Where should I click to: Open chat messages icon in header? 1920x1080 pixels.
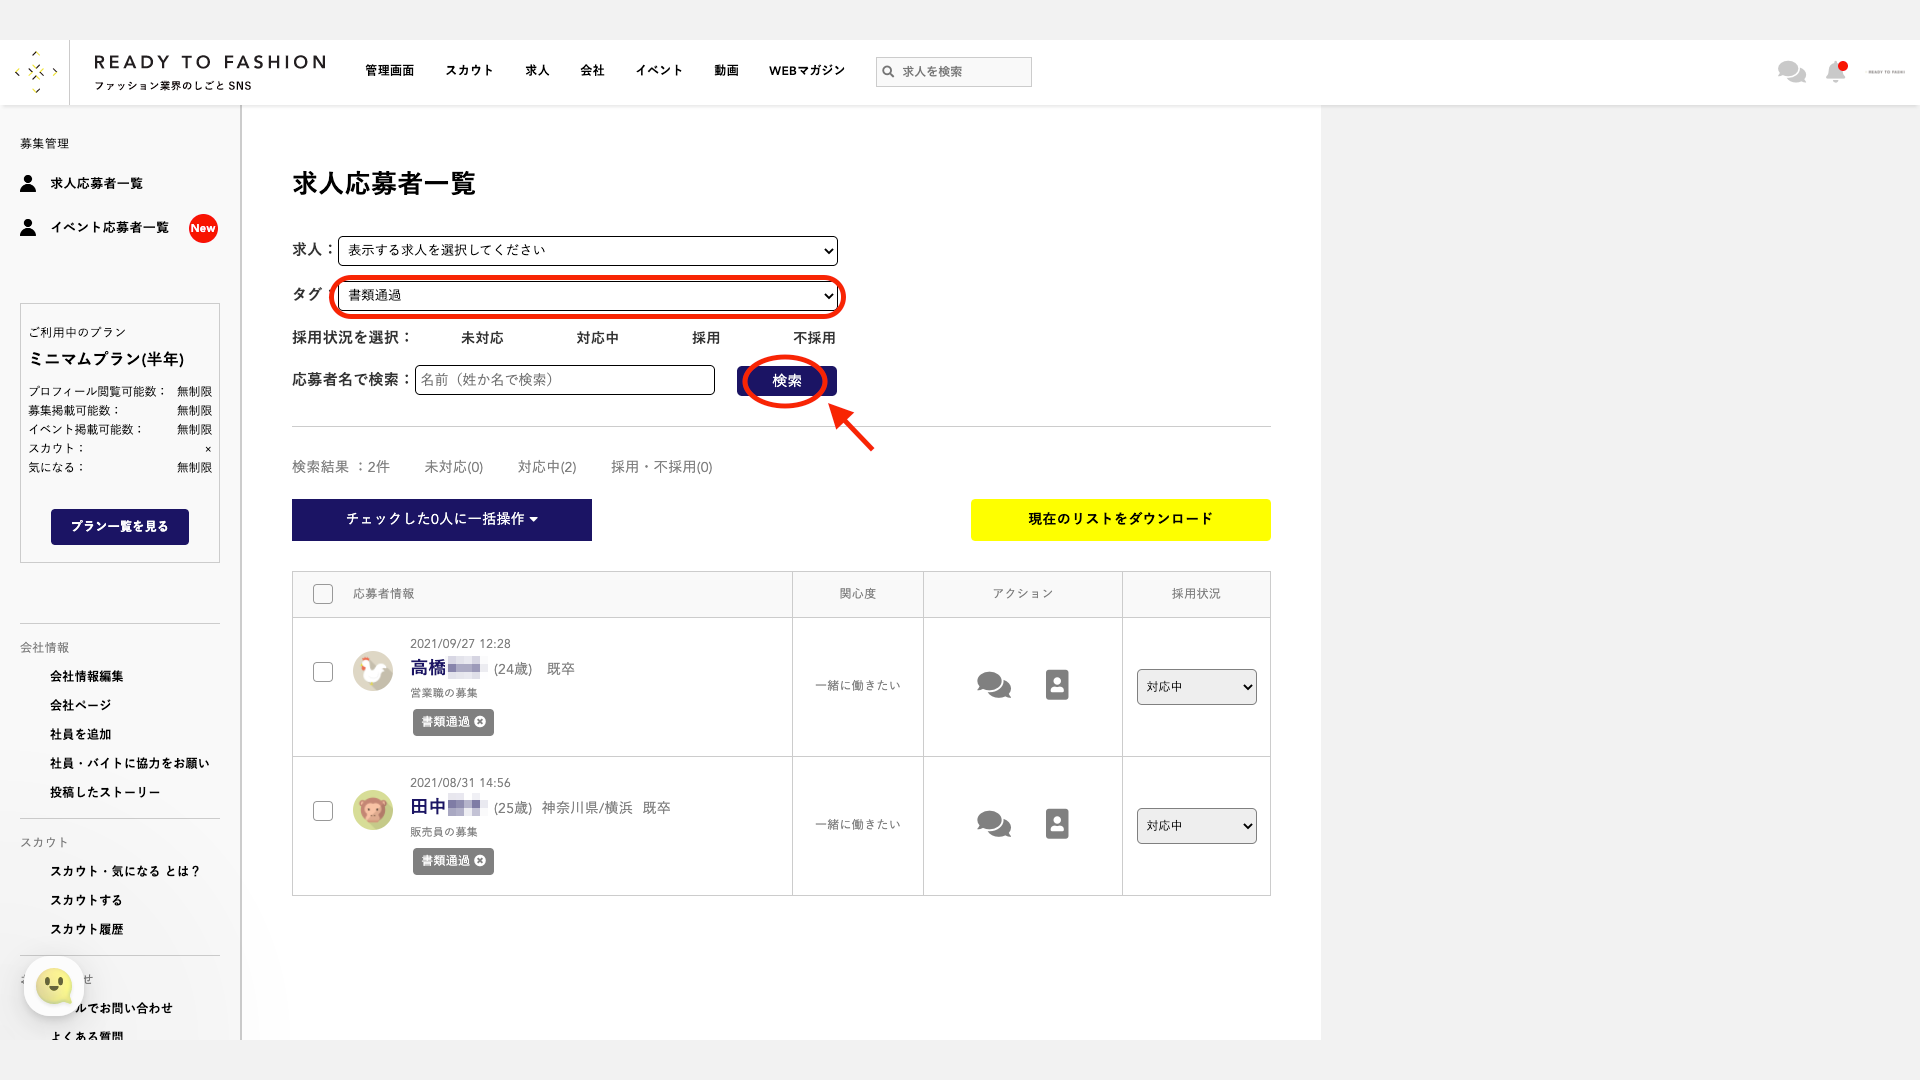click(1791, 72)
